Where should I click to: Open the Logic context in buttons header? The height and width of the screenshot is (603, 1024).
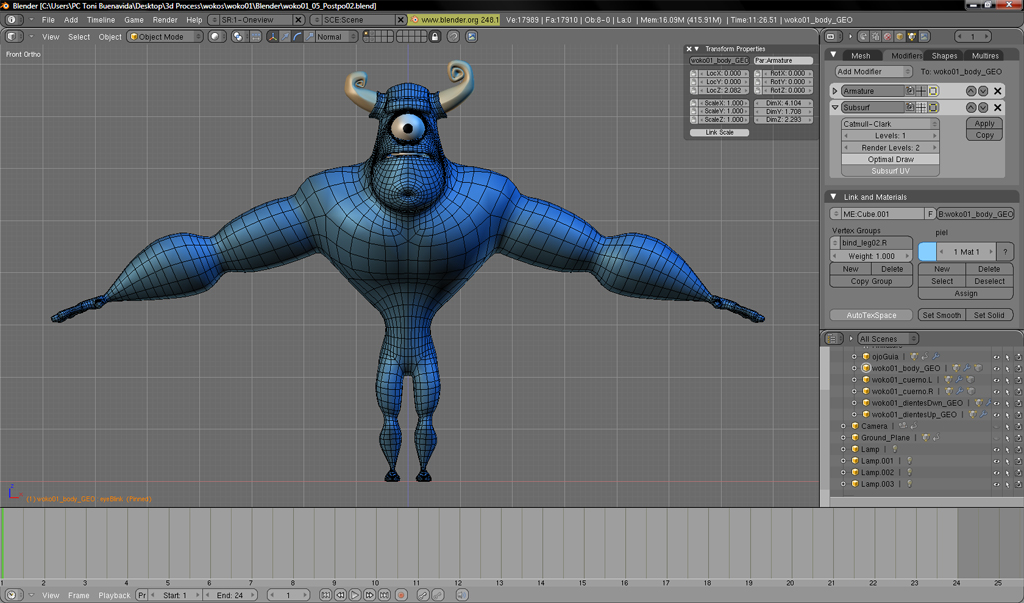point(863,37)
